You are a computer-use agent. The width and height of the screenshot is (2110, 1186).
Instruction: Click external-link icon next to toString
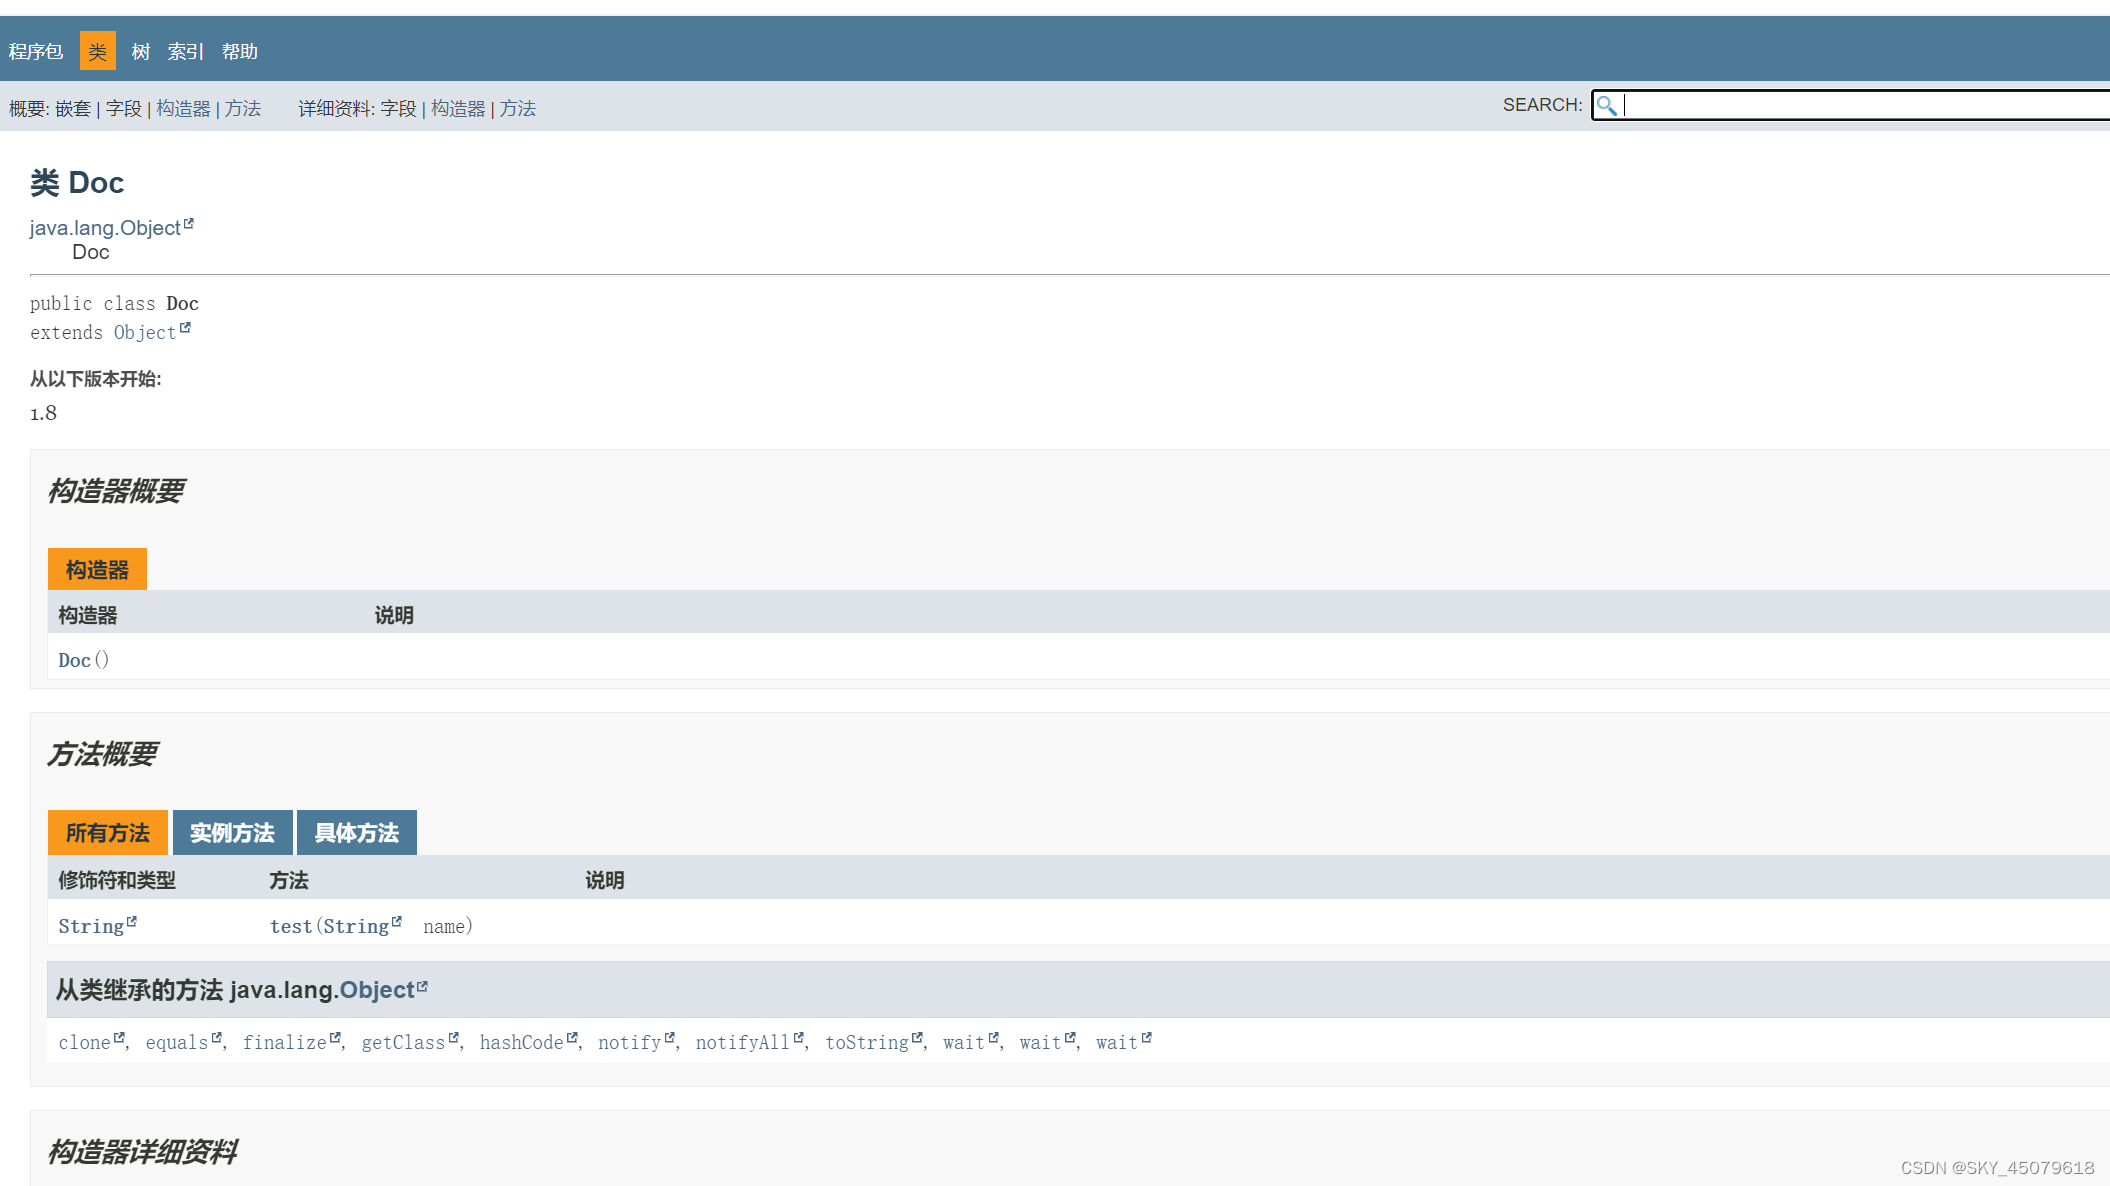tap(917, 1038)
